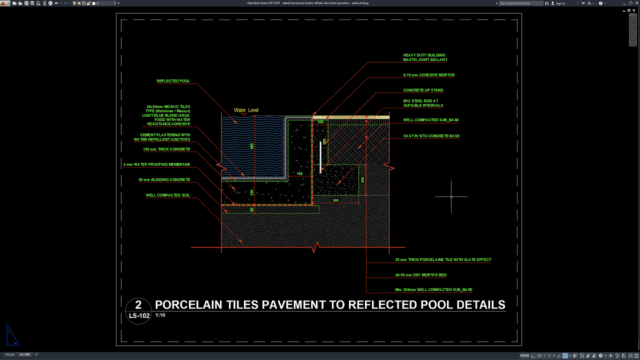This screenshot has height=360, width=640.
Task: Toggle Lineweight display in status bar
Action: [575, 356]
